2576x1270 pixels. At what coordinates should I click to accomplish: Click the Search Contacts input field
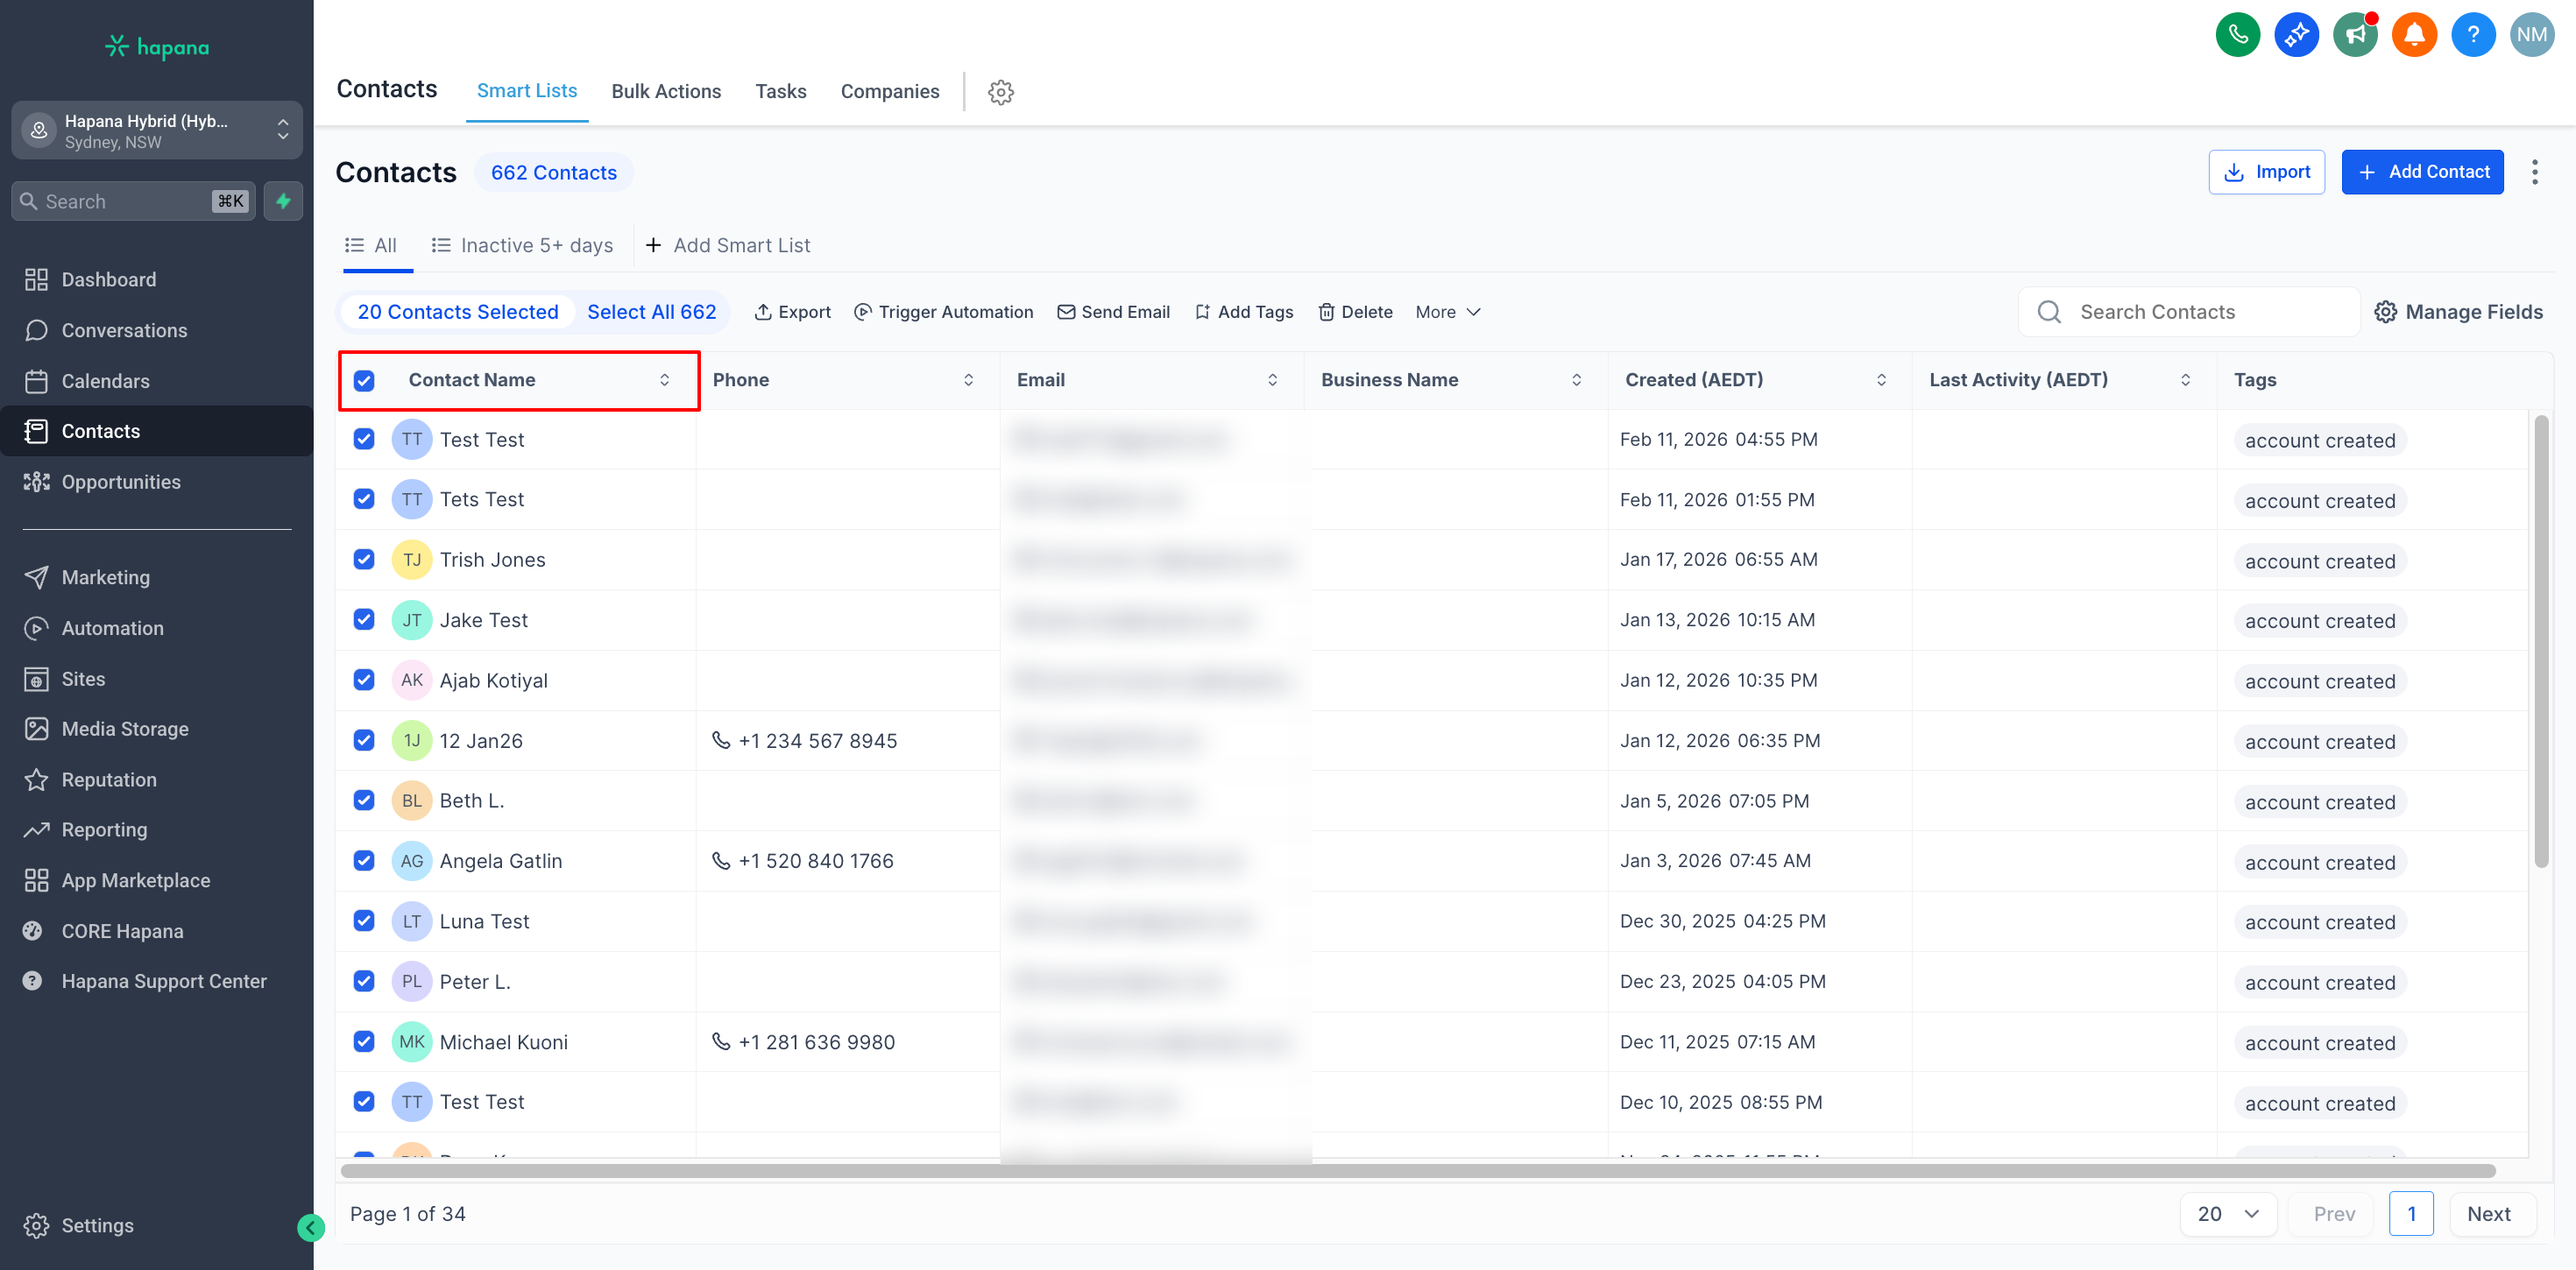[x=2200, y=312]
